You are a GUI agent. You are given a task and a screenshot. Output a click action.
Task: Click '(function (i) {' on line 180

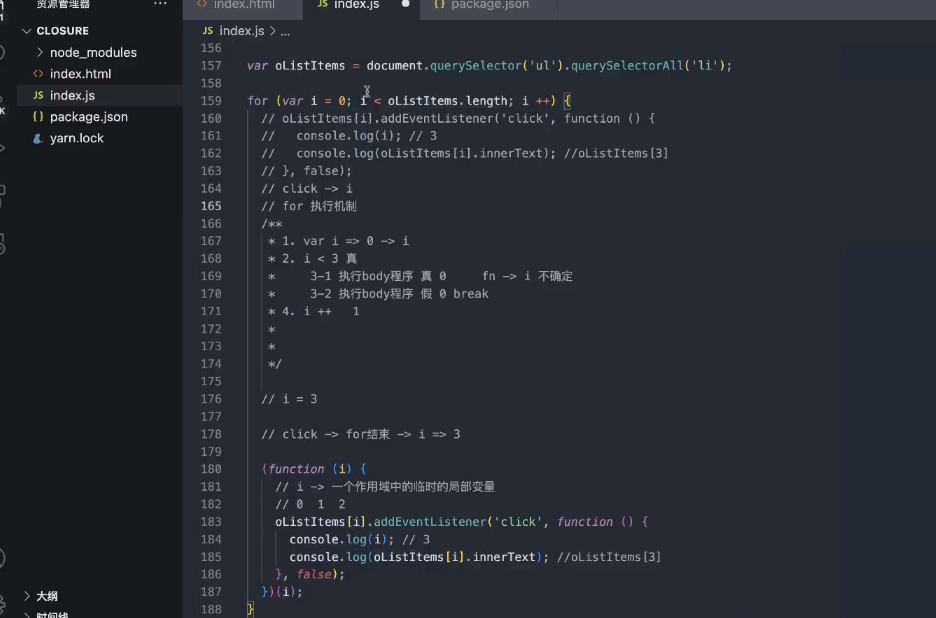coord(314,469)
